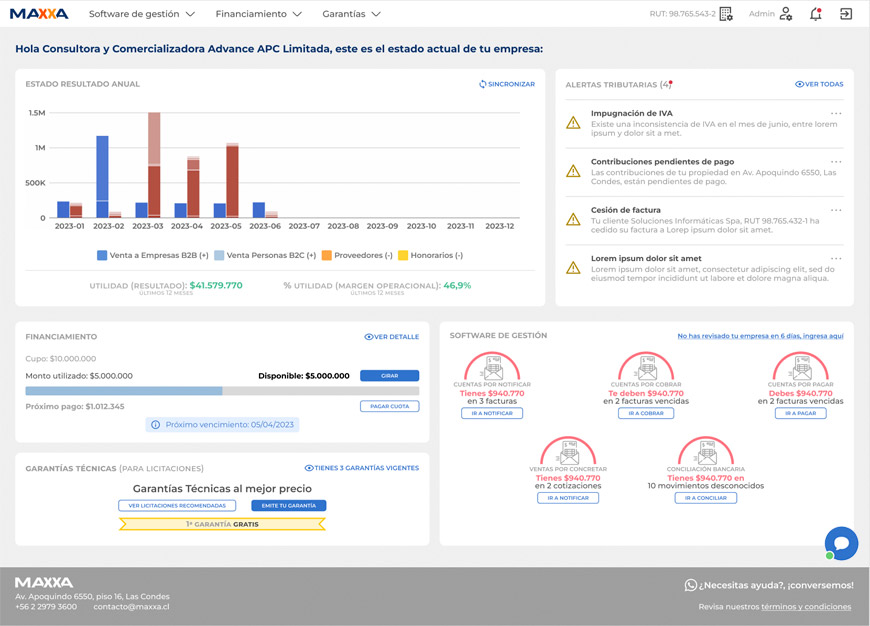
Task: Click the Admin label in header
Action: [761, 14]
